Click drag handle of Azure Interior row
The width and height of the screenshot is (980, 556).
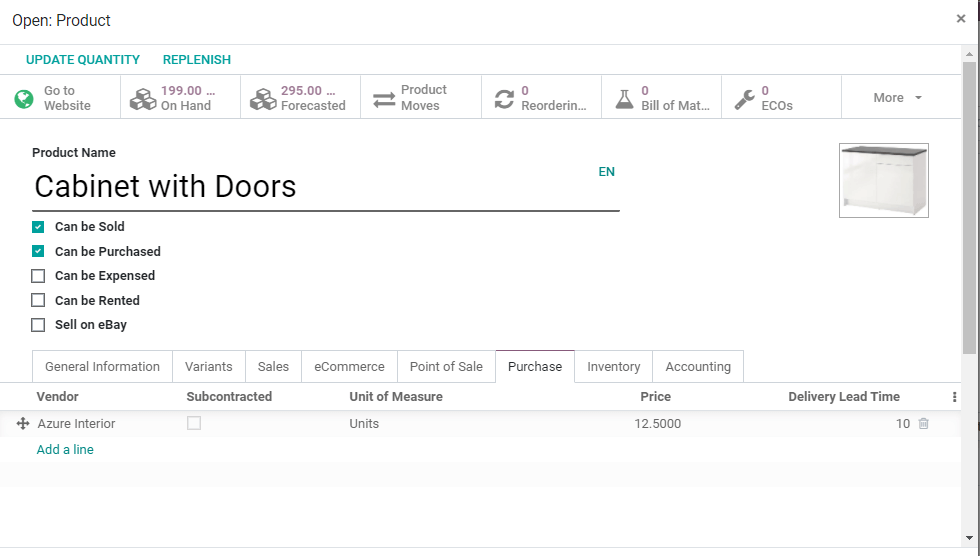coord(22,424)
